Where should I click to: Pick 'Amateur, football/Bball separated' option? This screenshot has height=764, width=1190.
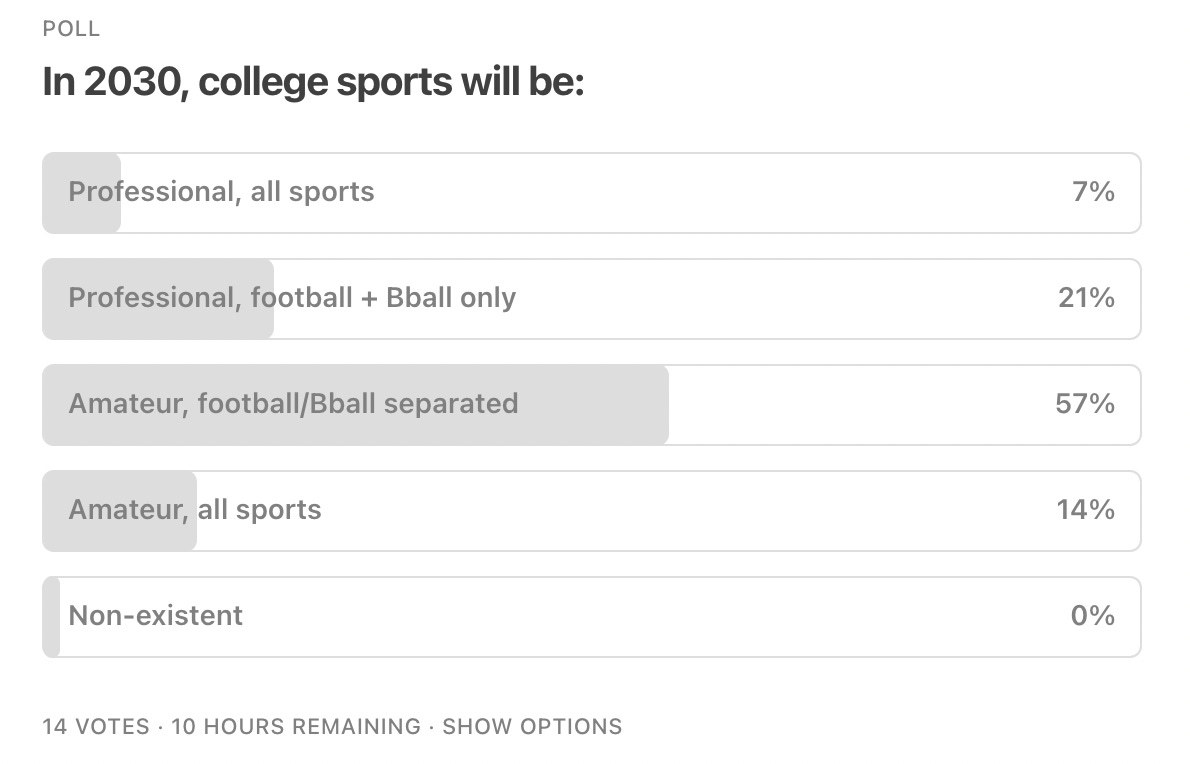tap(591, 405)
